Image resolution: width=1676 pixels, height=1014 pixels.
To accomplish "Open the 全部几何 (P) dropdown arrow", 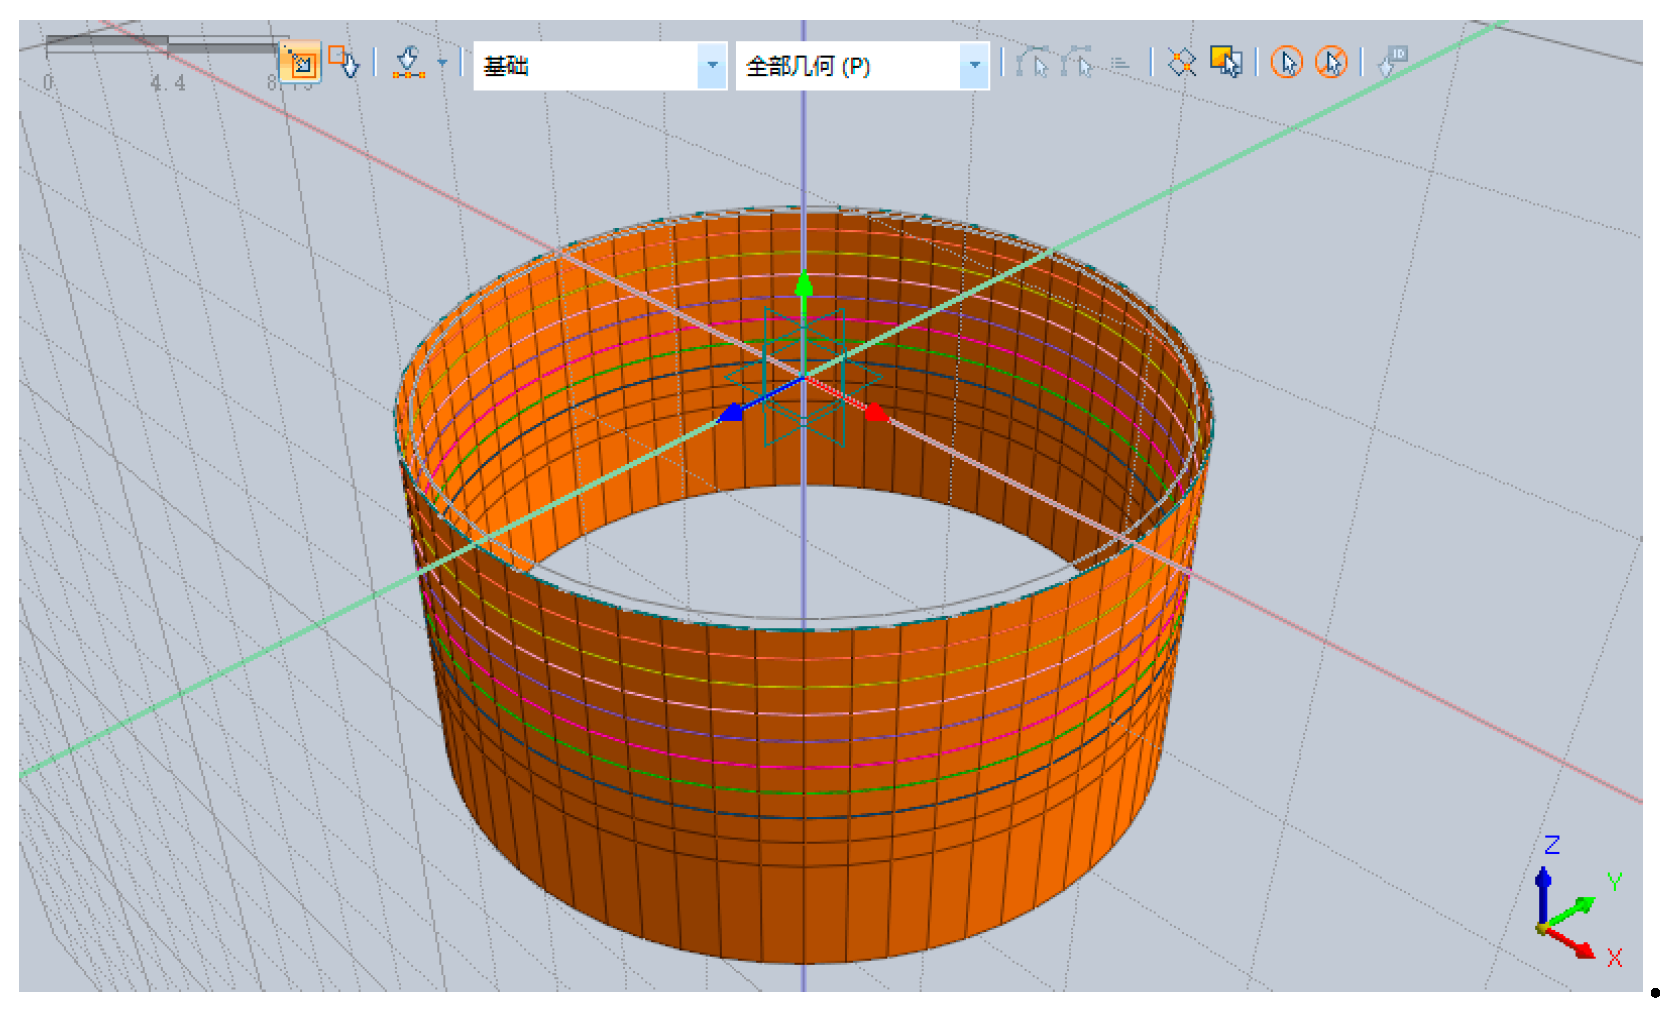I will pos(974,66).
